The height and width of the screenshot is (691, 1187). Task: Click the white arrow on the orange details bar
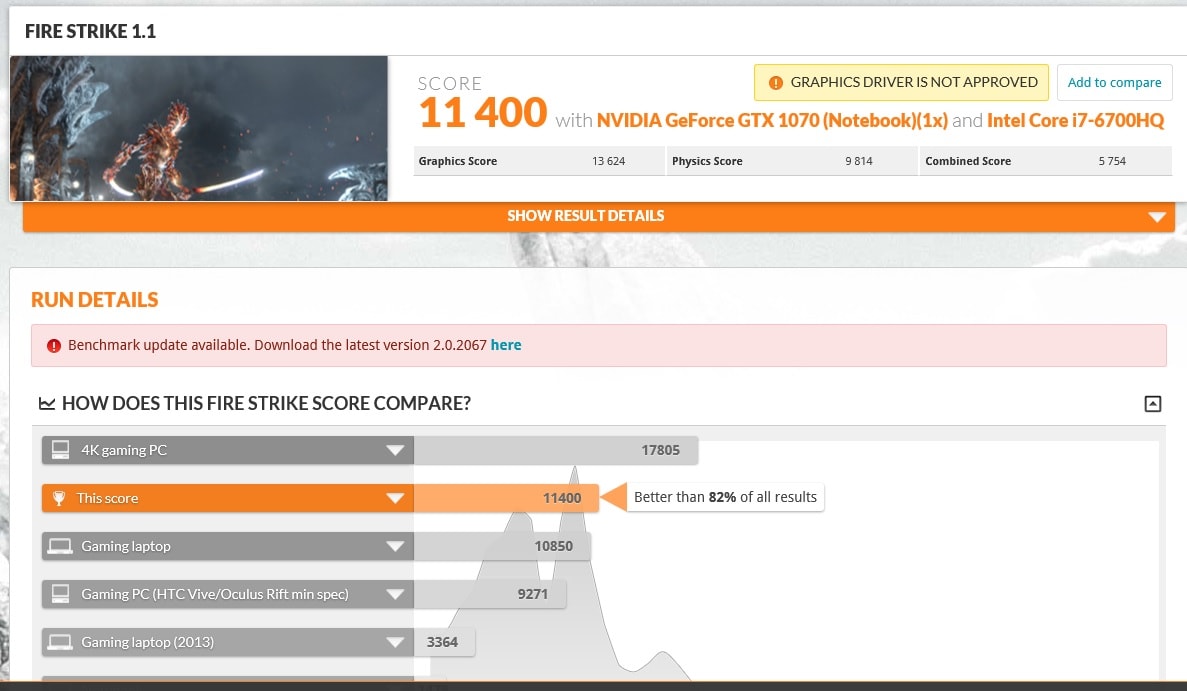pyautogui.click(x=1157, y=217)
